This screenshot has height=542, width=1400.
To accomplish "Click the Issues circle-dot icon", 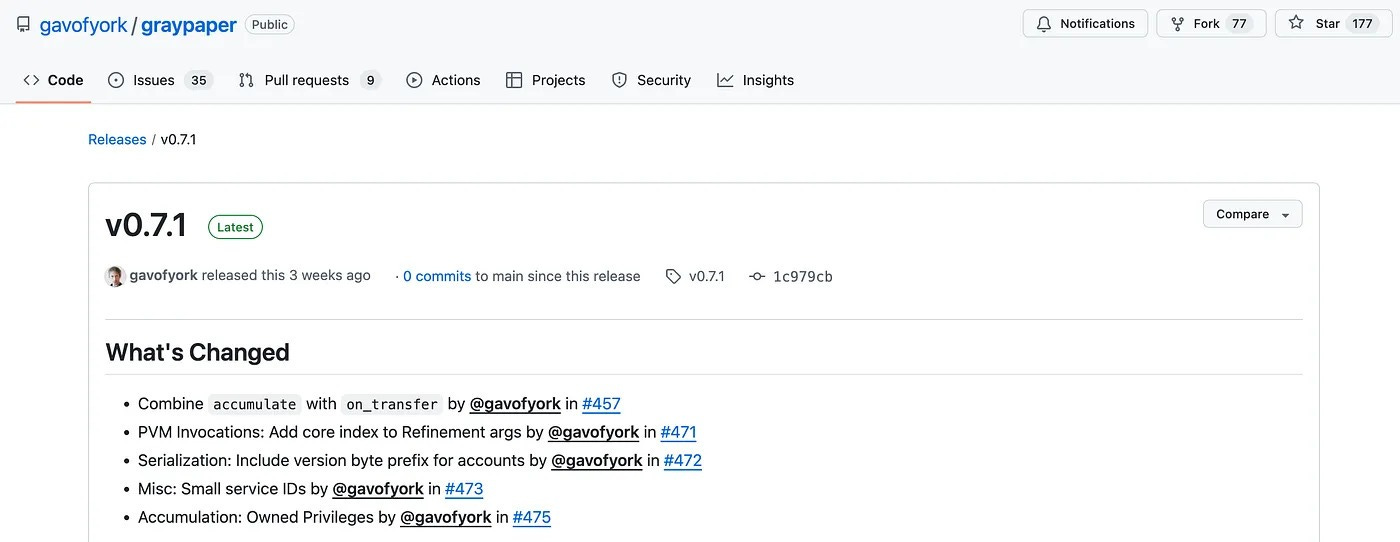I will [116, 80].
